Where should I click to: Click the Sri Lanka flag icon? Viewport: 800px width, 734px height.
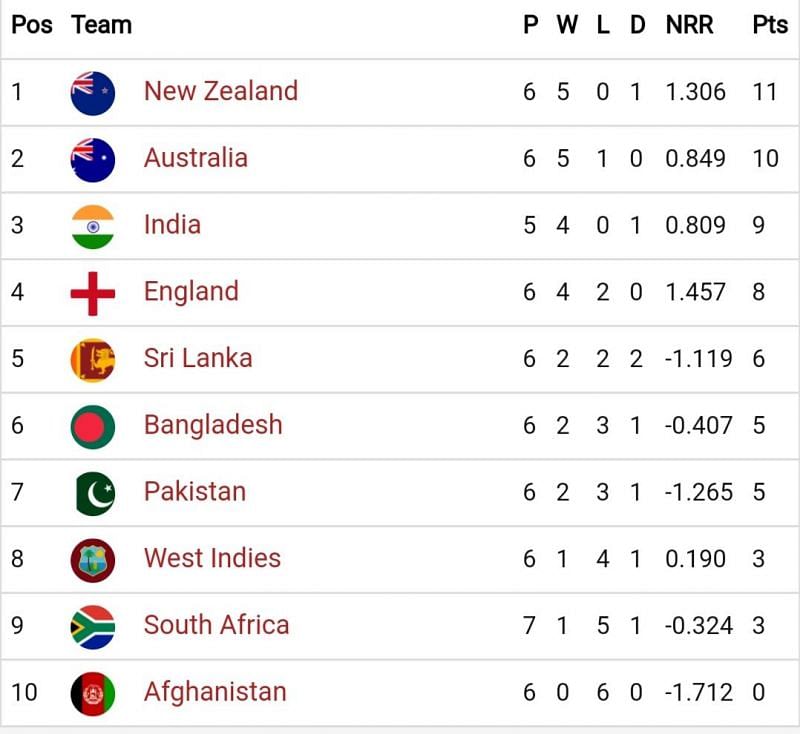click(93, 360)
